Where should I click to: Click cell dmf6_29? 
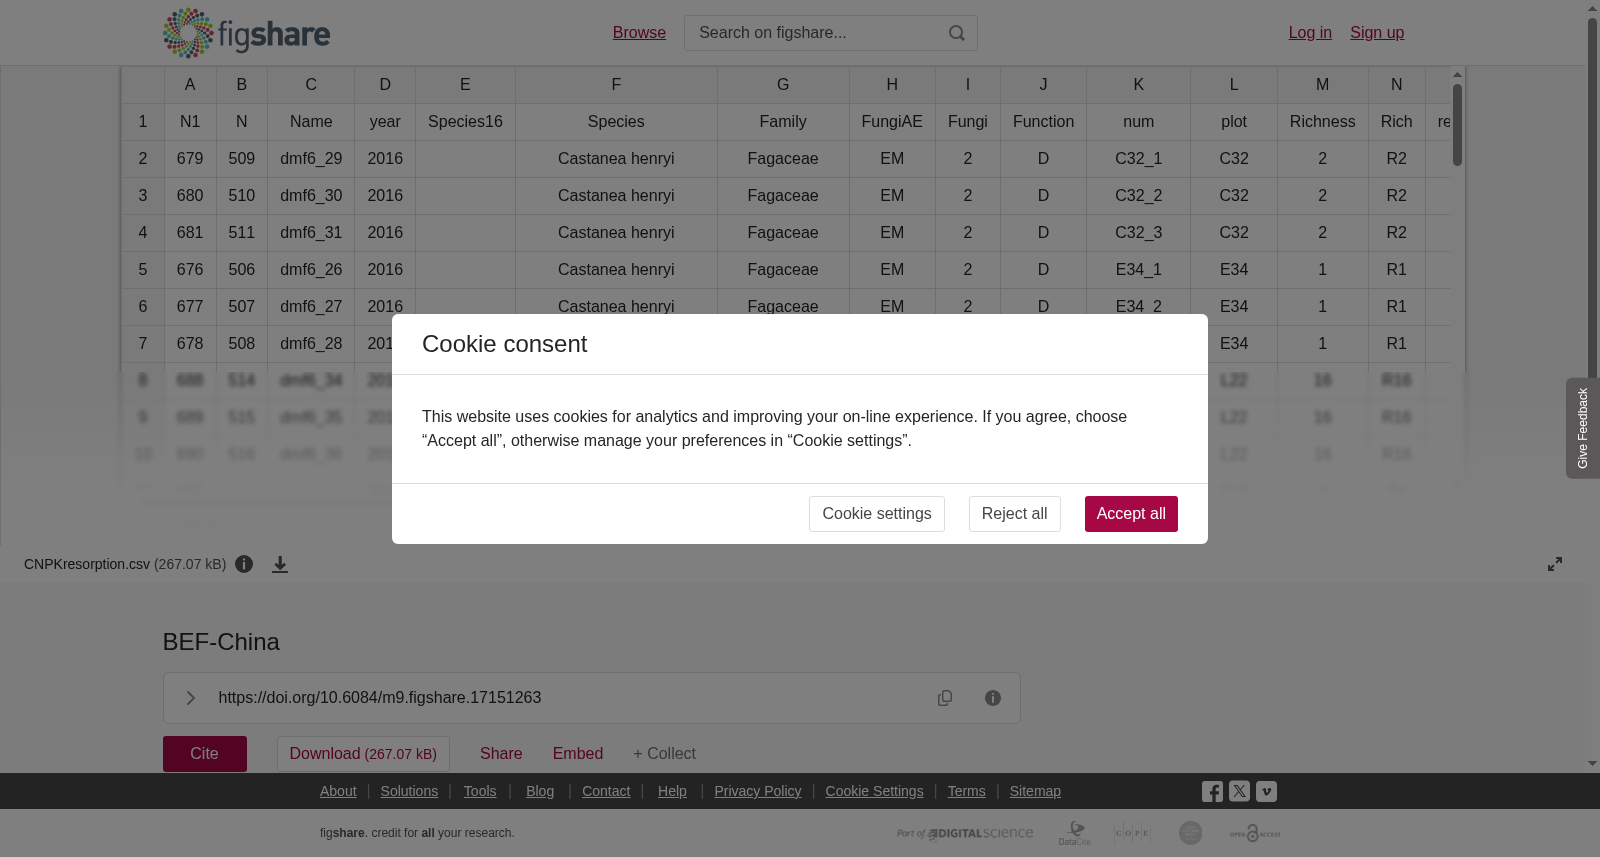click(x=311, y=159)
